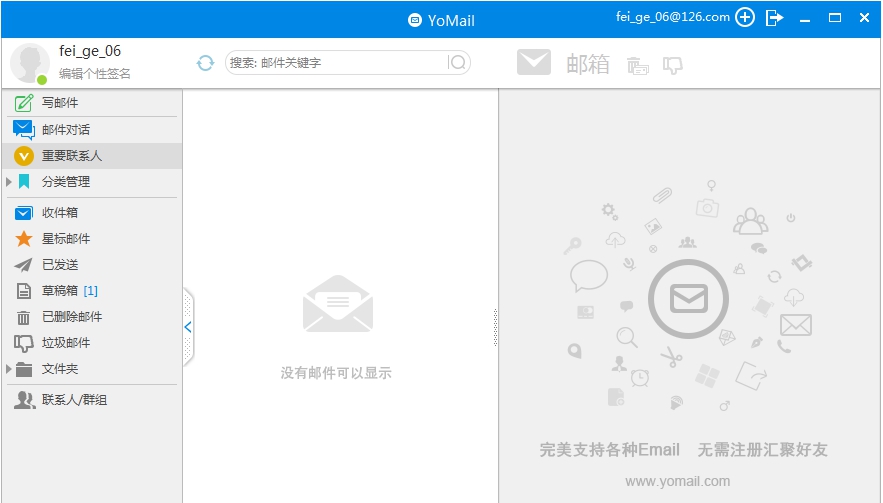Image resolution: width=883 pixels, height=503 pixels.
Task: Log out using the exit arrow icon
Action: point(775,17)
